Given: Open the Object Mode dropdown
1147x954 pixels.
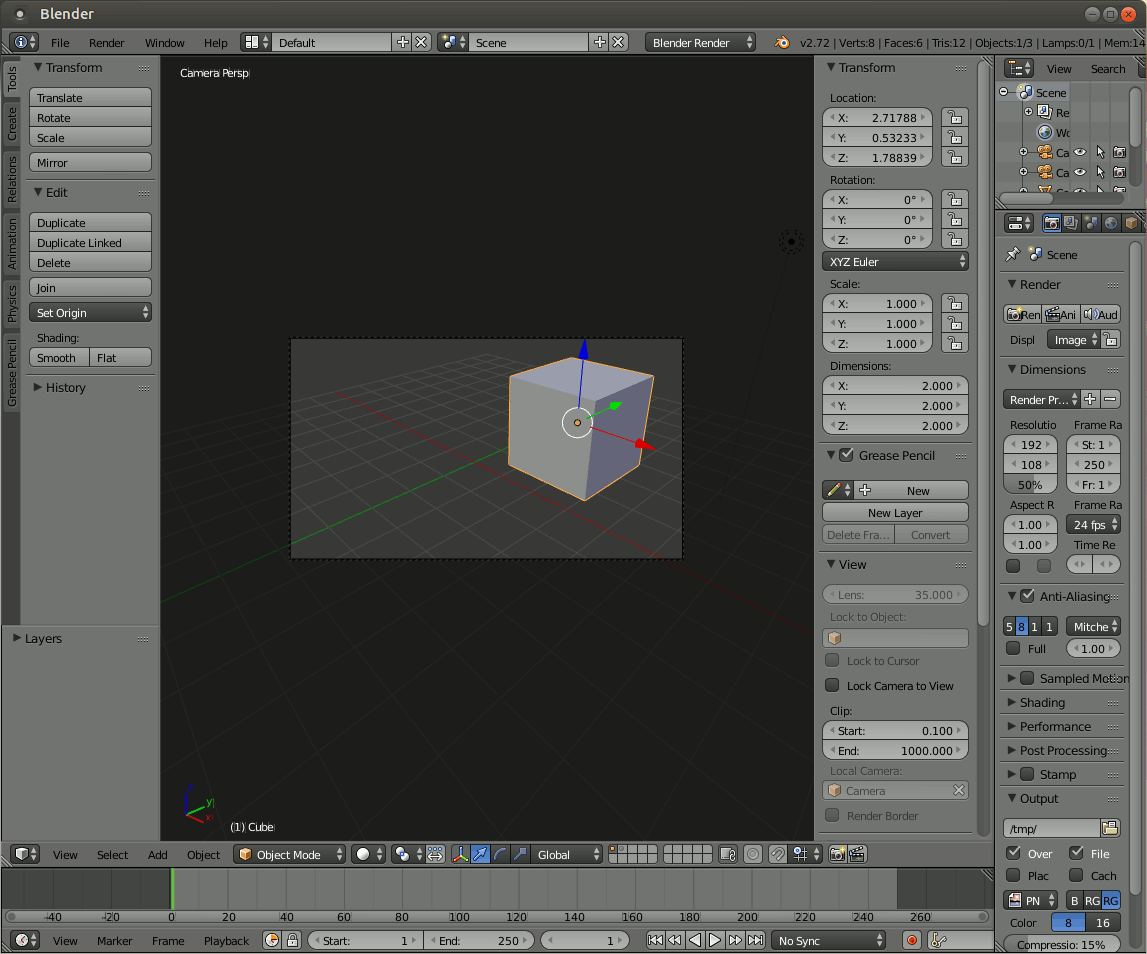Looking at the screenshot, I should coord(289,854).
